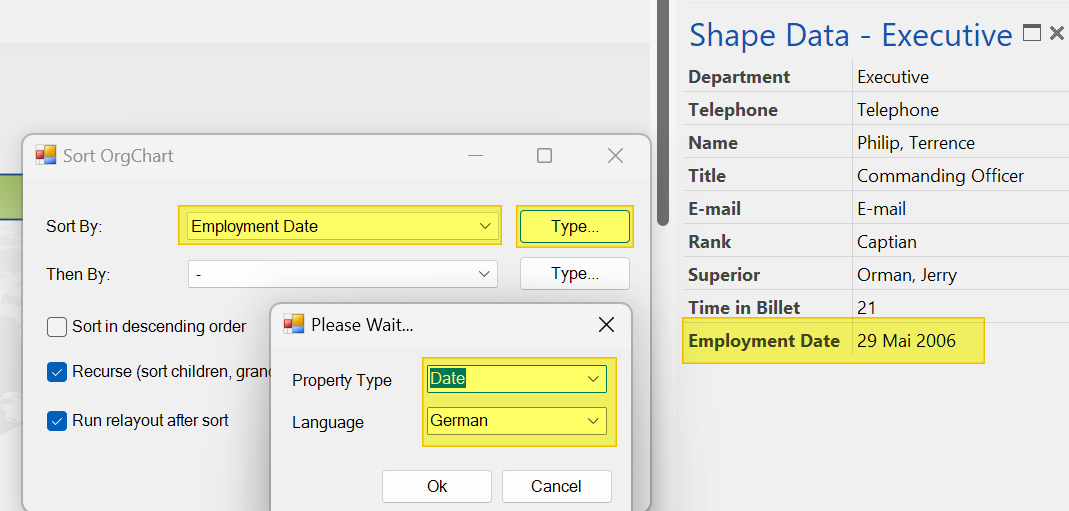Image resolution: width=1069 pixels, height=511 pixels.
Task: Close the Shape Data pane
Action: click(x=1056, y=32)
